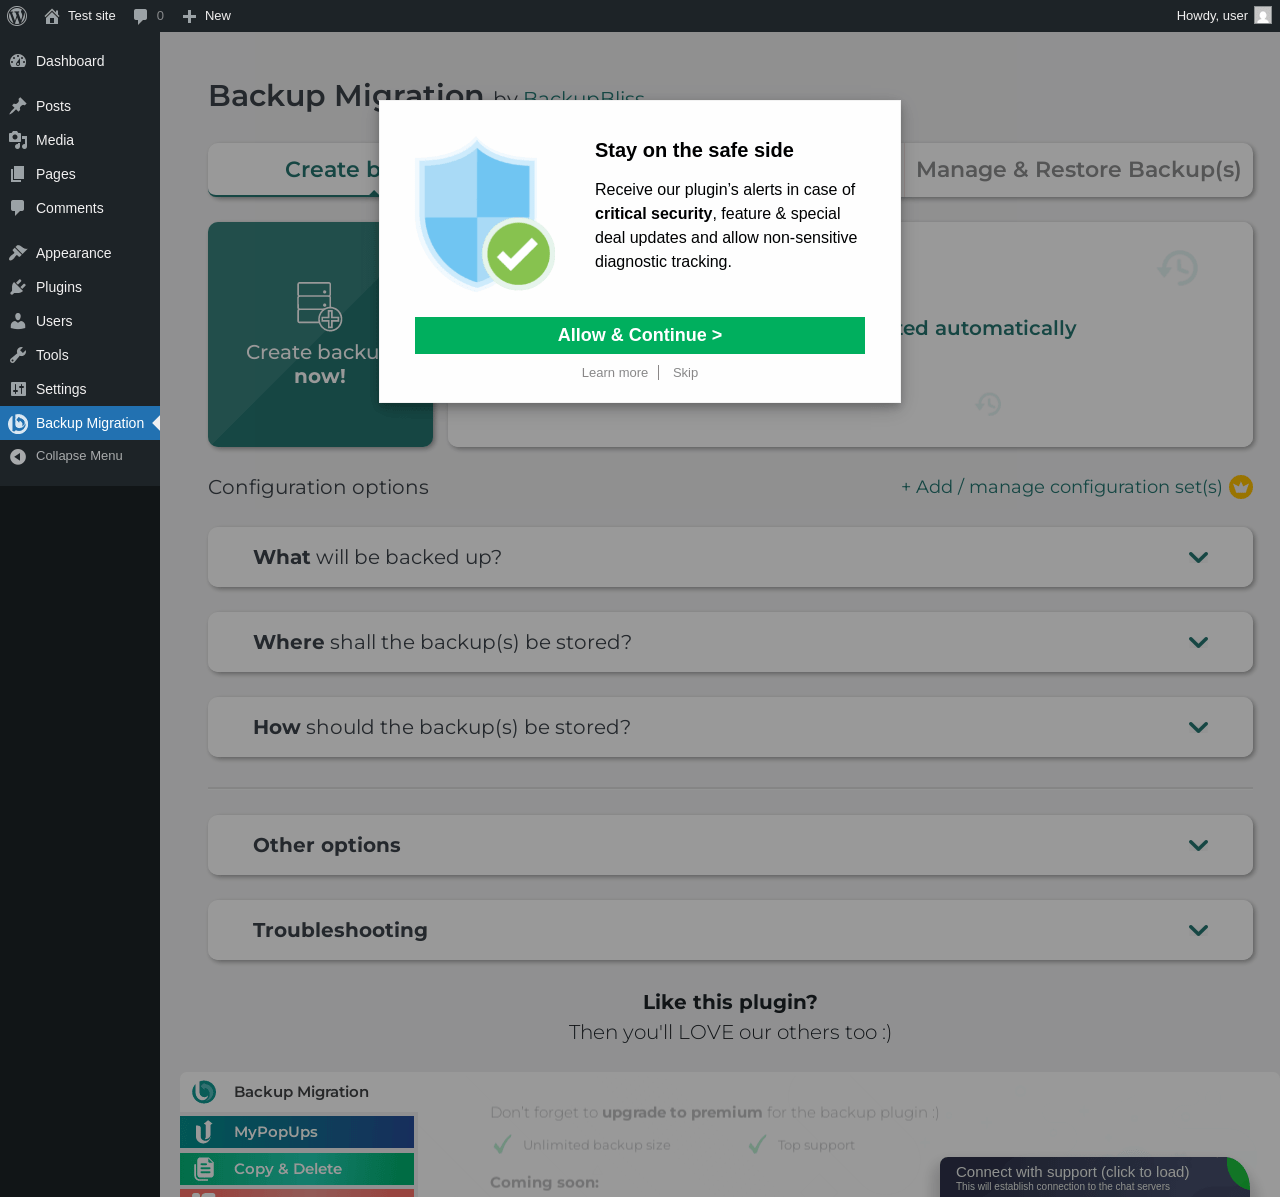Click the Appearance paintbrush icon

tap(18, 253)
